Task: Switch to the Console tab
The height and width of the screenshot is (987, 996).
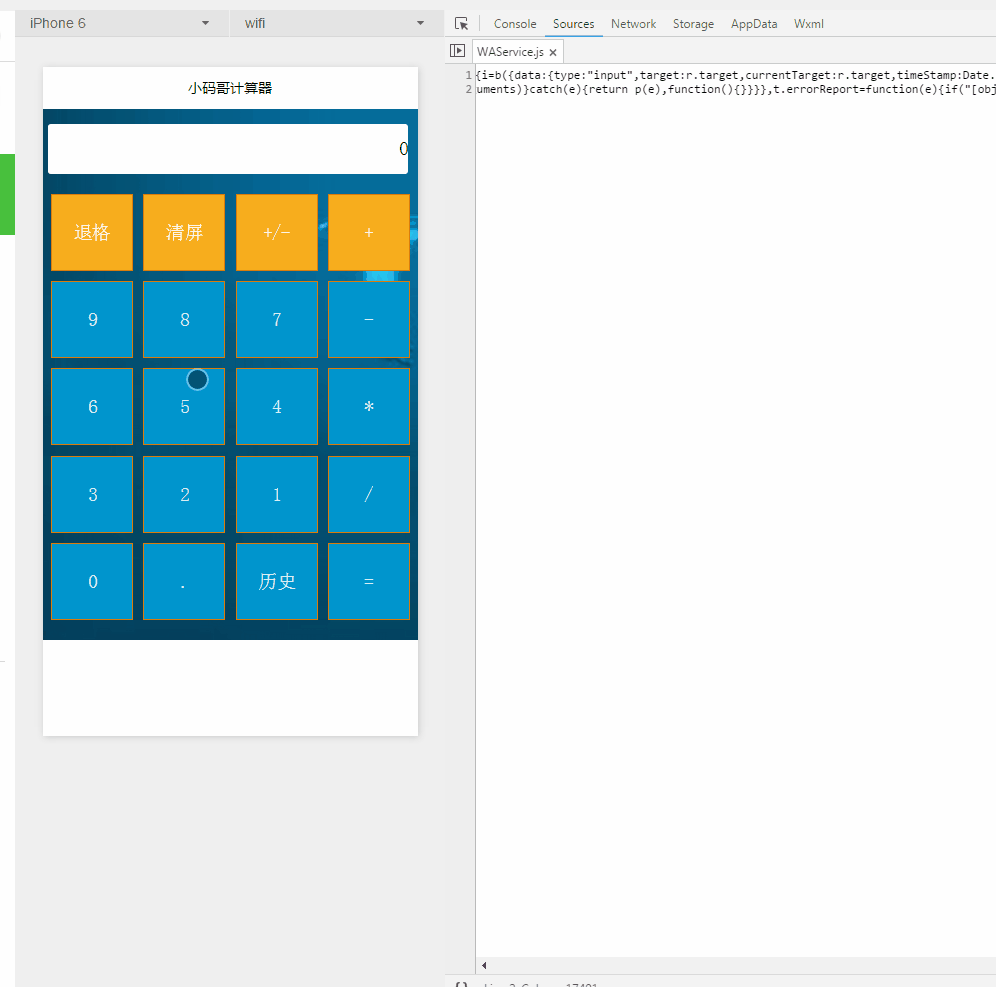Action: [x=515, y=24]
